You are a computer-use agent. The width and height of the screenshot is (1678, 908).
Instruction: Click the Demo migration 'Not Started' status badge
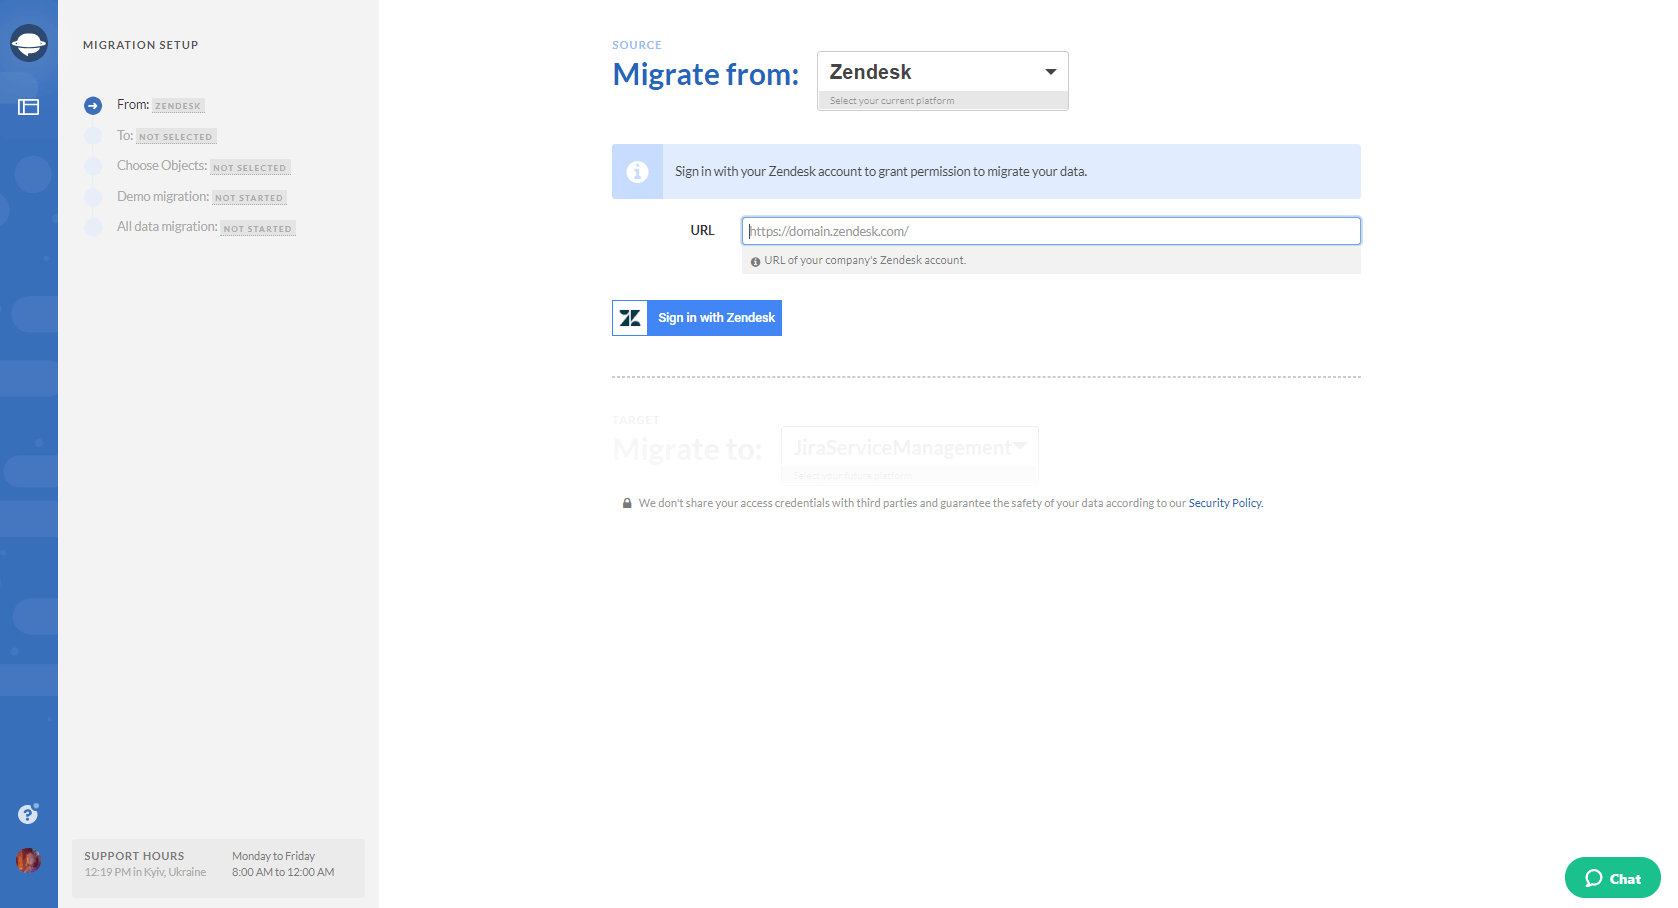[249, 198]
